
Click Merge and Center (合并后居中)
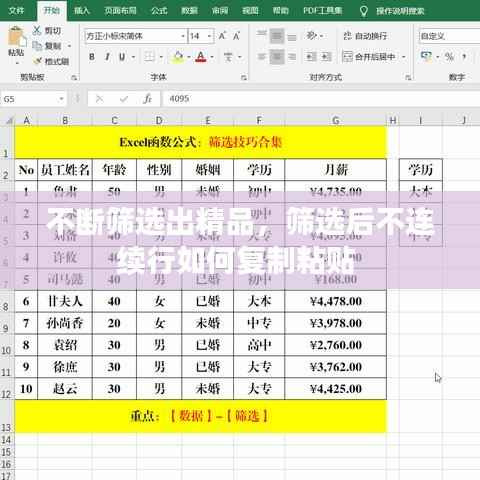(369, 57)
